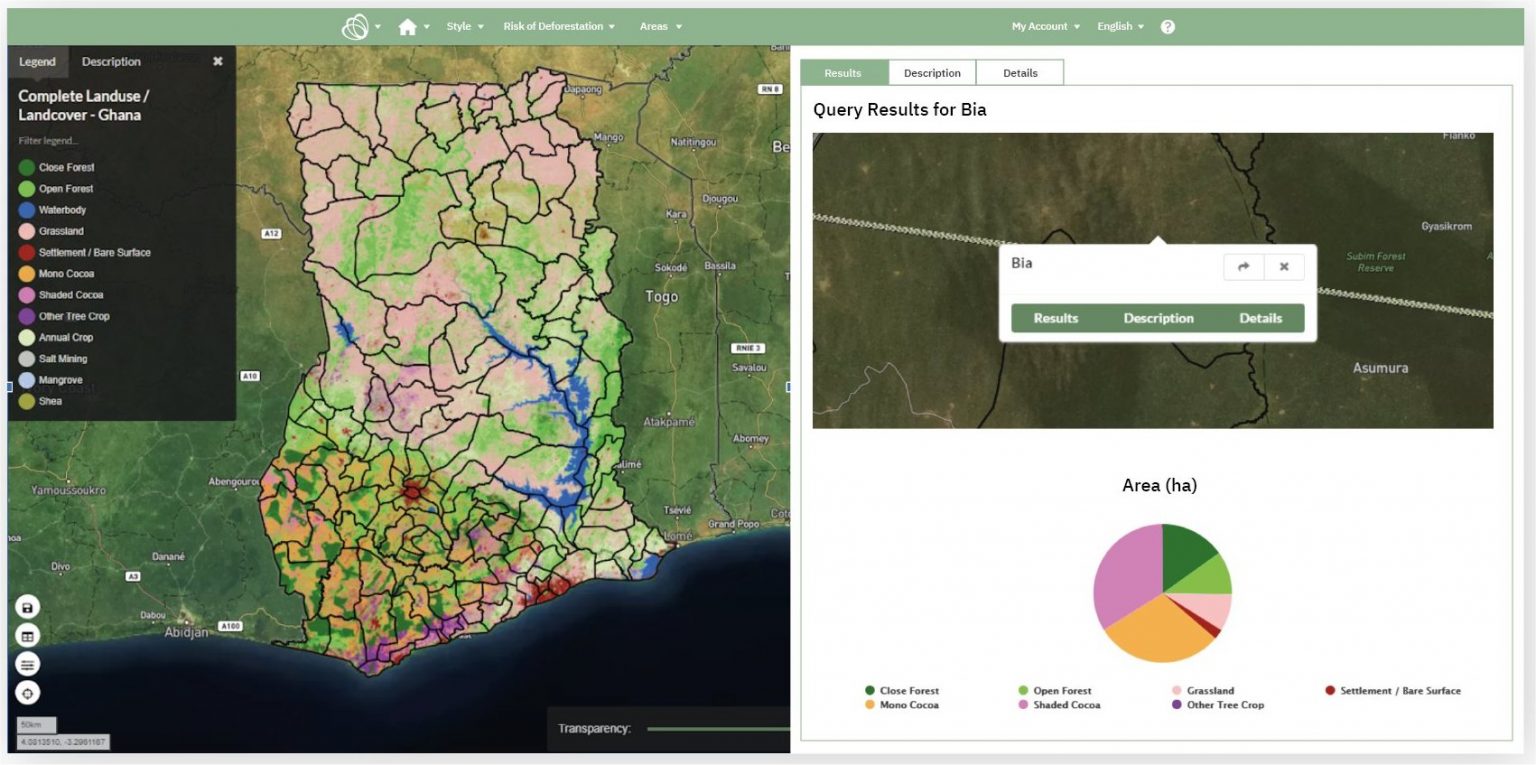This screenshot has width=1536, height=765.
Task: Toggle Shaded Cocoa in pie chart legend
Action: pyautogui.click(x=1059, y=705)
